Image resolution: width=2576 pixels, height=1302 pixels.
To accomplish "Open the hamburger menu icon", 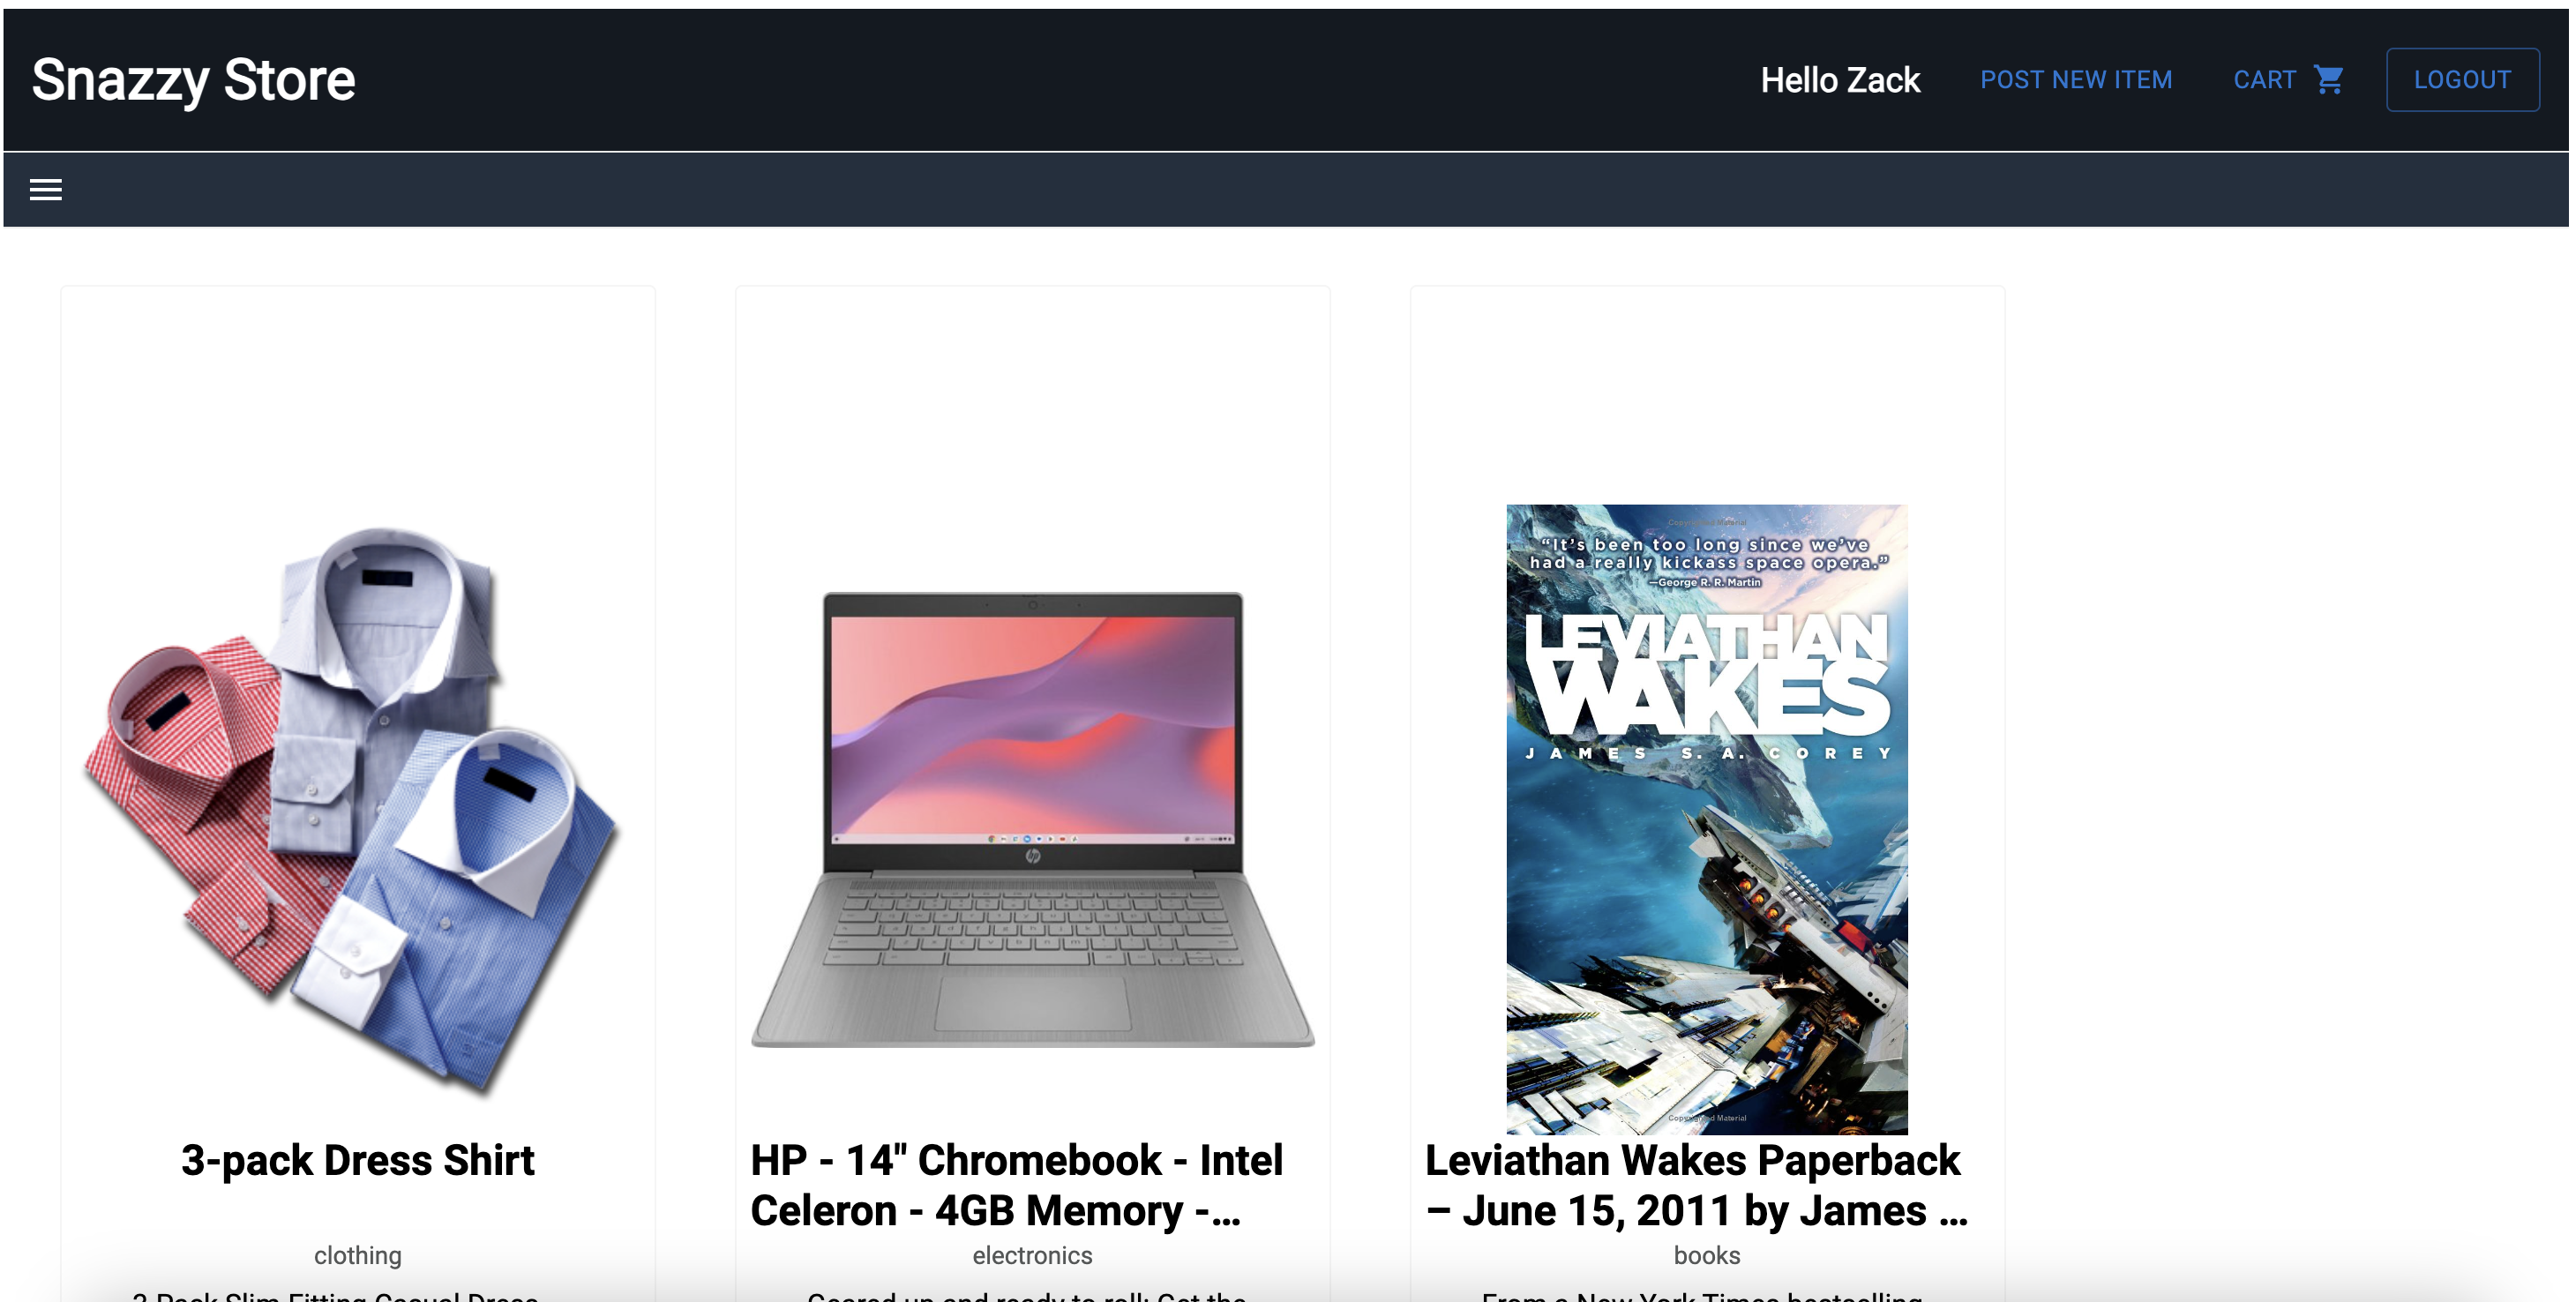I will point(46,190).
